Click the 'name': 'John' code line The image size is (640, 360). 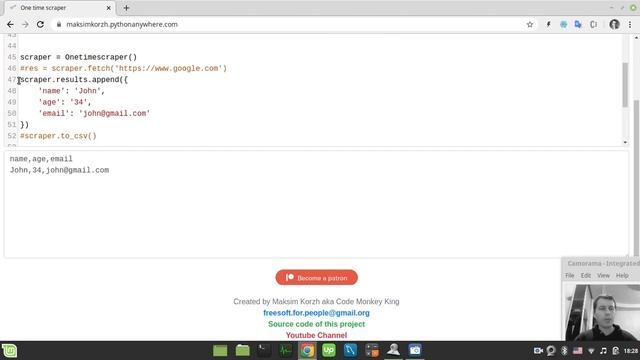tap(71, 91)
